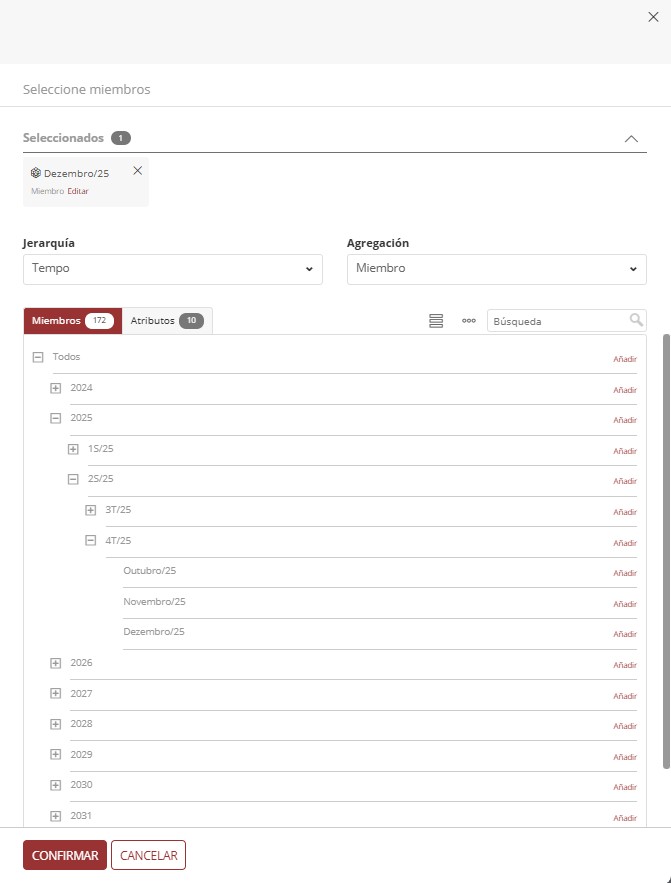This screenshot has width=671, height=883.
Task: Close the dialog with the top X
Action: [653, 17]
